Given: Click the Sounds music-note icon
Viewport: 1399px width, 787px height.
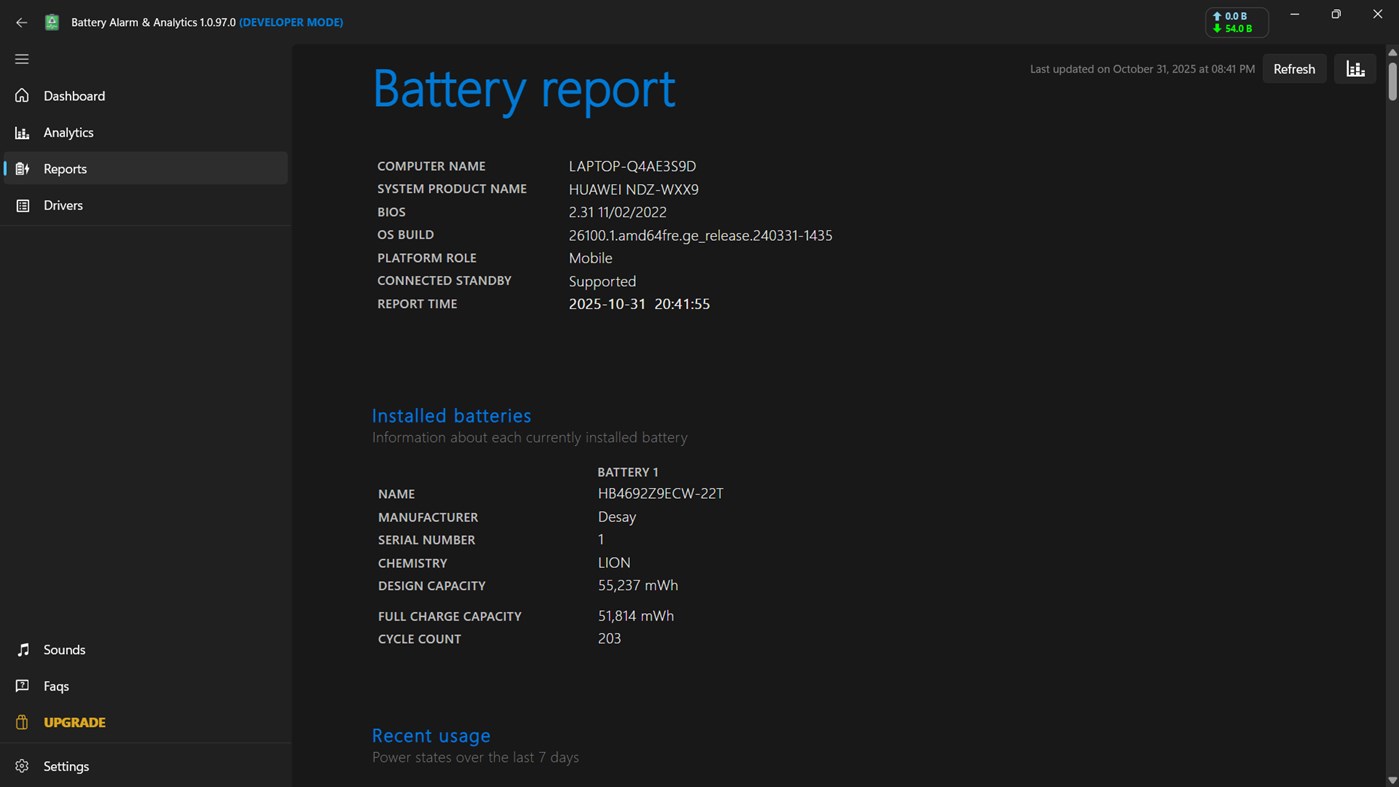Looking at the screenshot, I should (21, 649).
